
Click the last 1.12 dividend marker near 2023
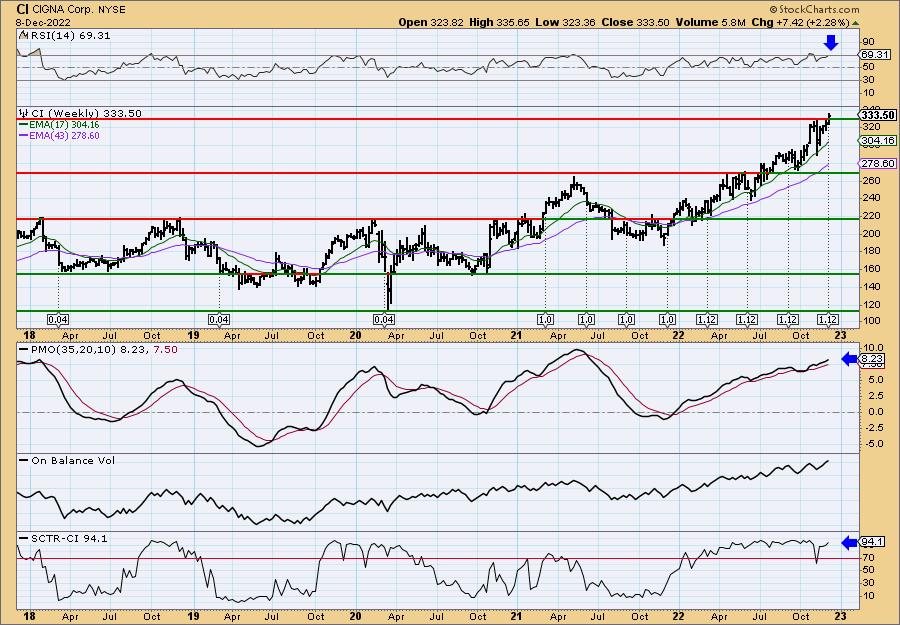(x=828, y=320)
